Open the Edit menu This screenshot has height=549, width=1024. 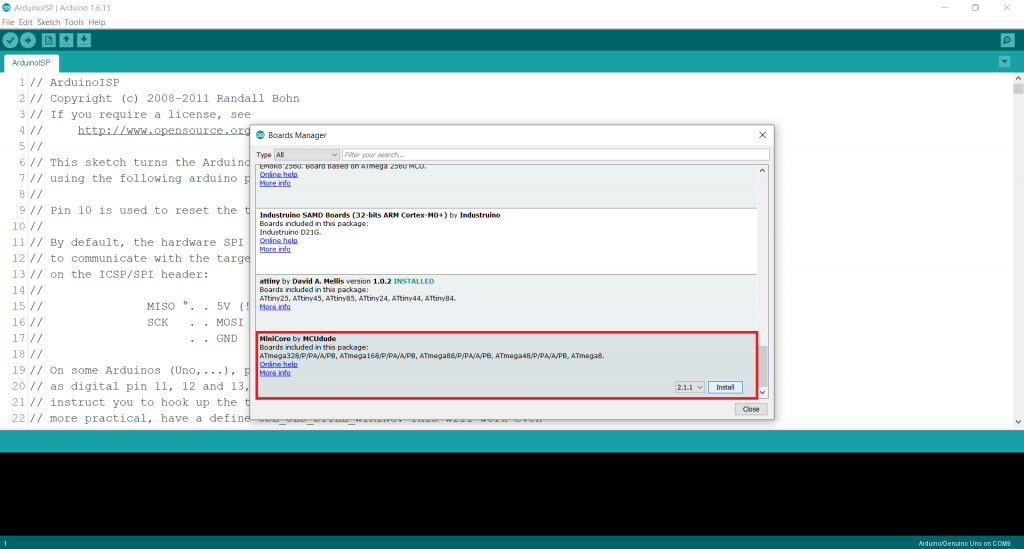pyautogui.click(x=25, y=22)
